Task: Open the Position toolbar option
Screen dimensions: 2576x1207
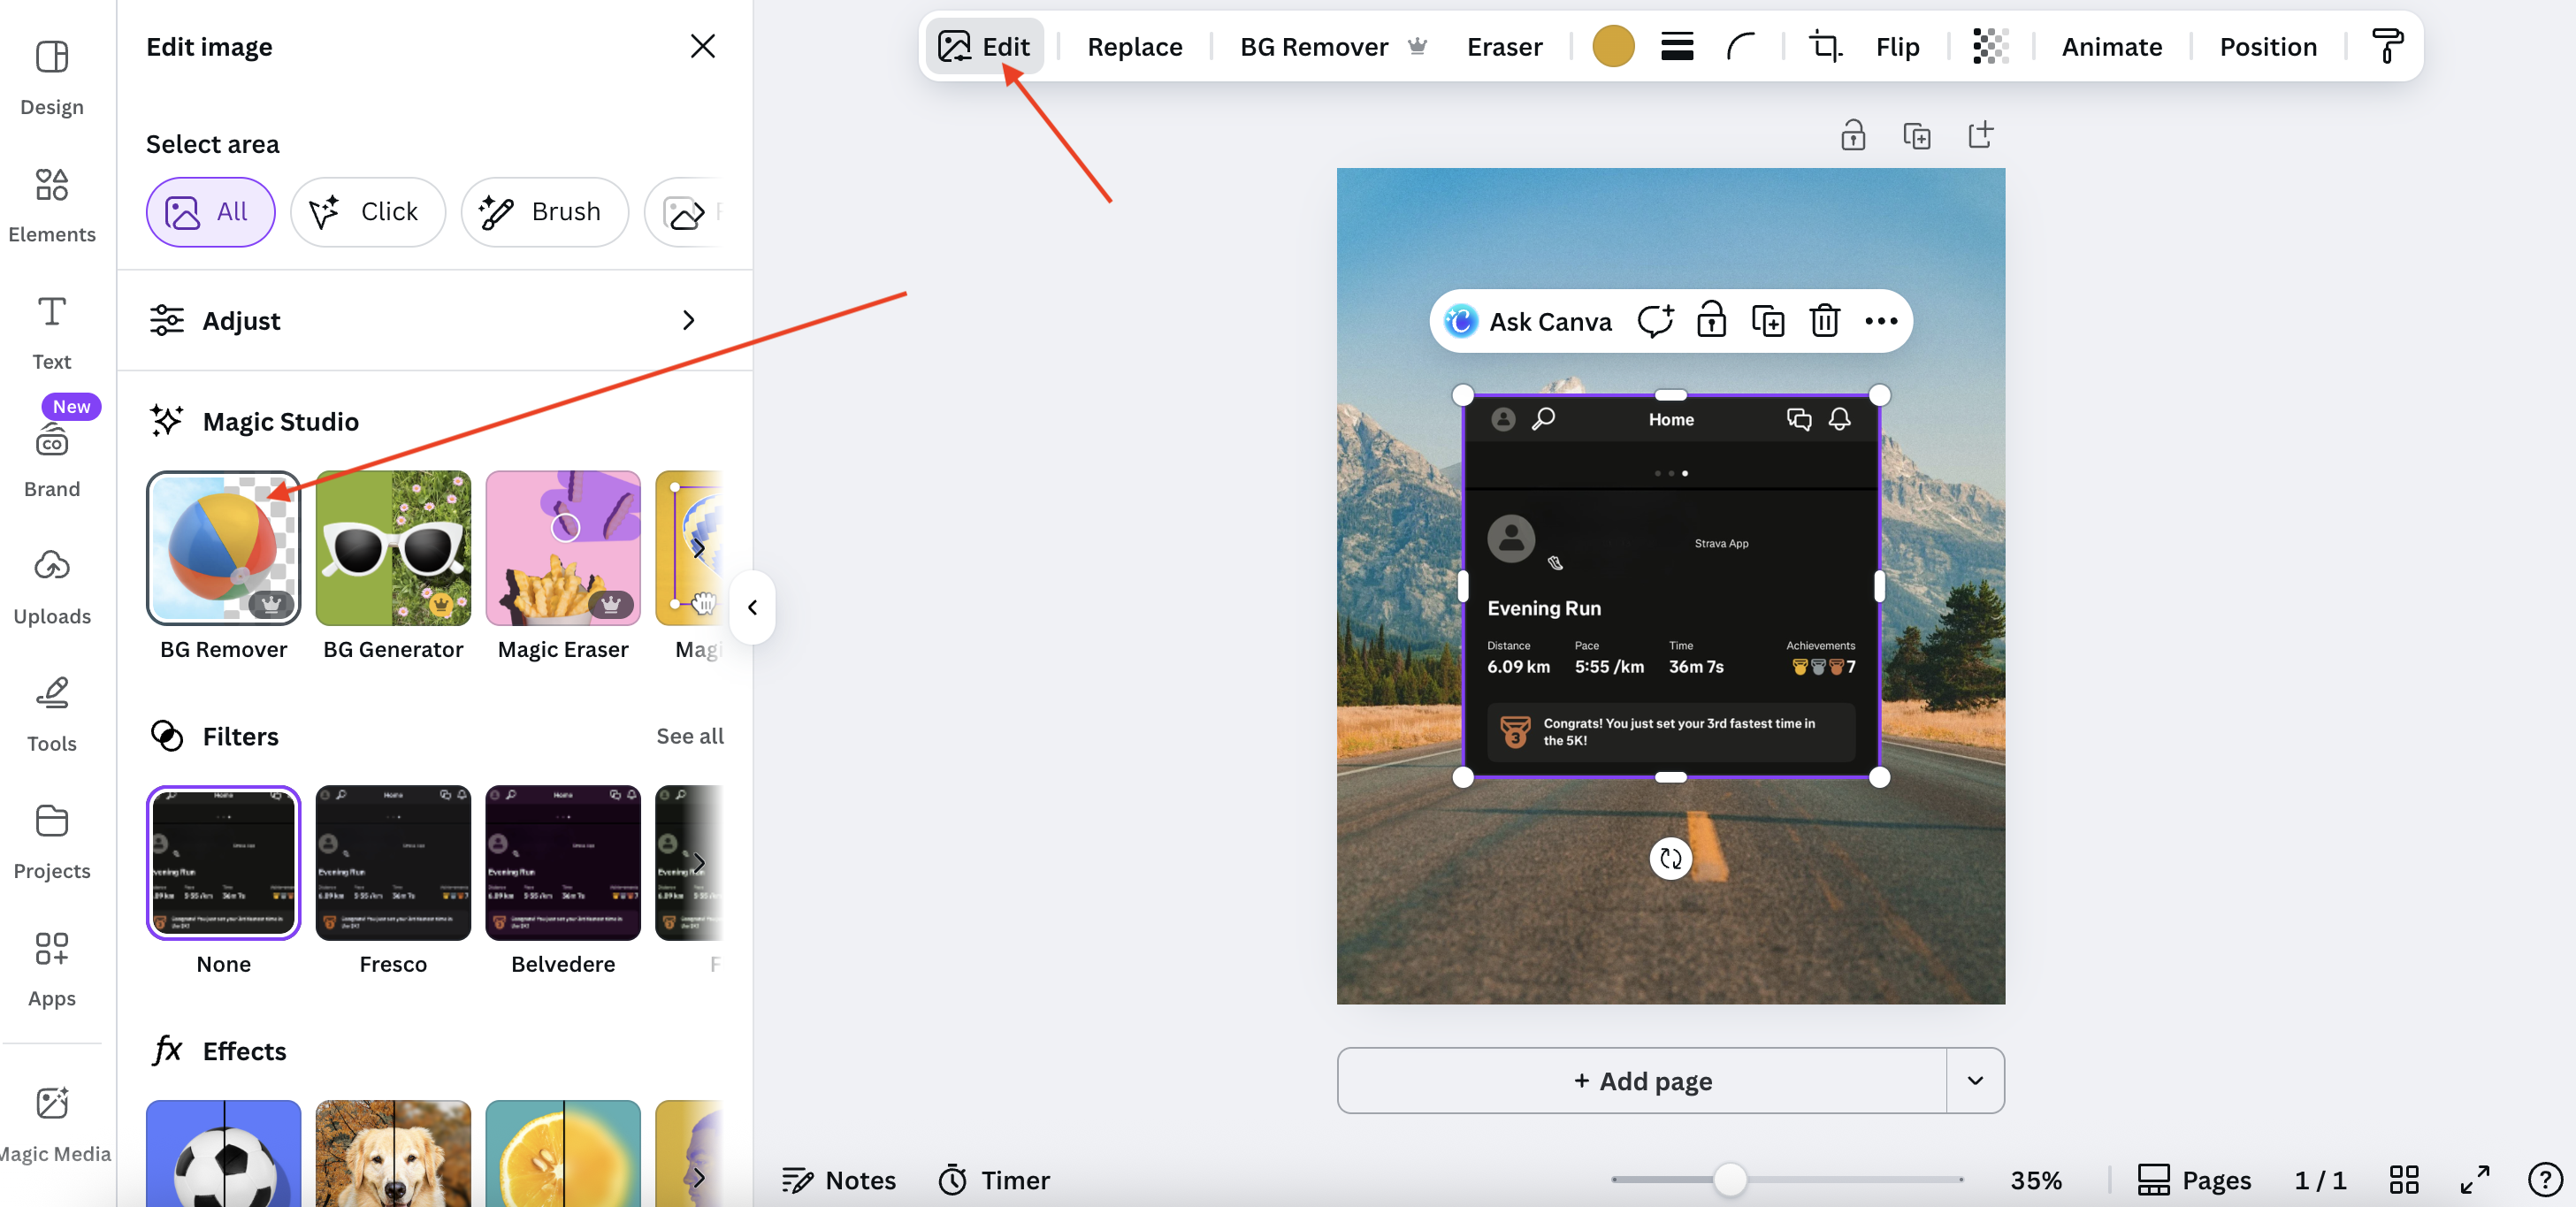Action: tap(2267, 47)
